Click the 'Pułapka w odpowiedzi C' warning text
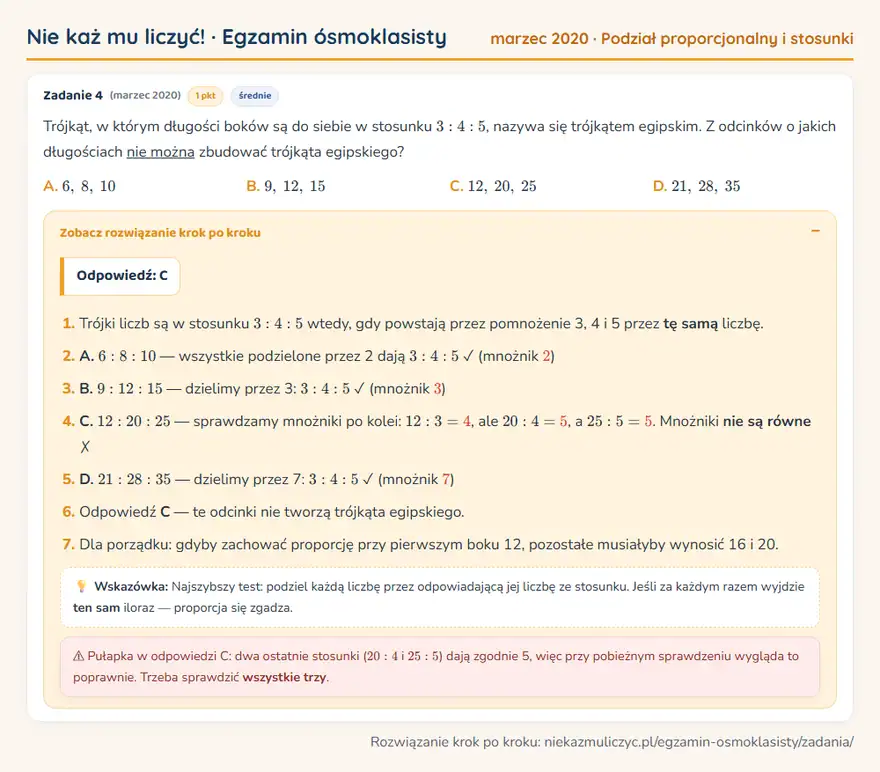The height and width of the screenshot is (772, 880). [436, 667]
